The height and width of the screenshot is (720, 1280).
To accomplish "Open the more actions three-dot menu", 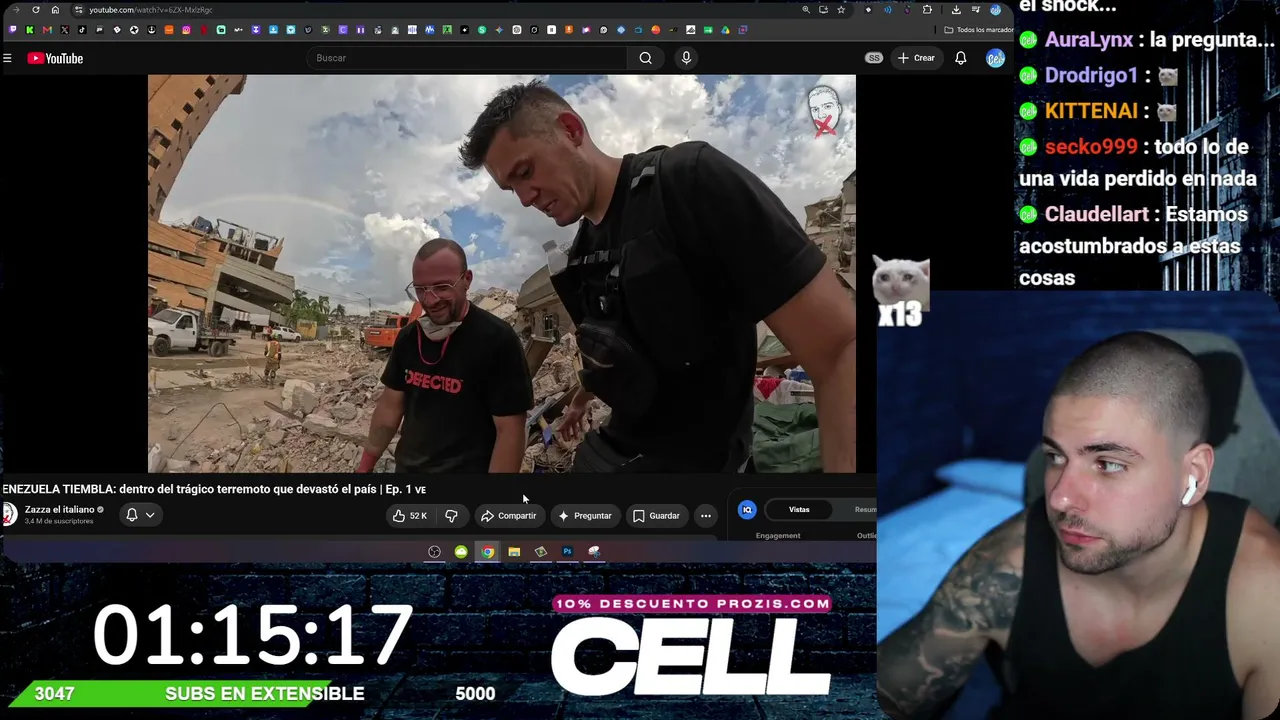I will pyautogui.click(x=706, y=516).
